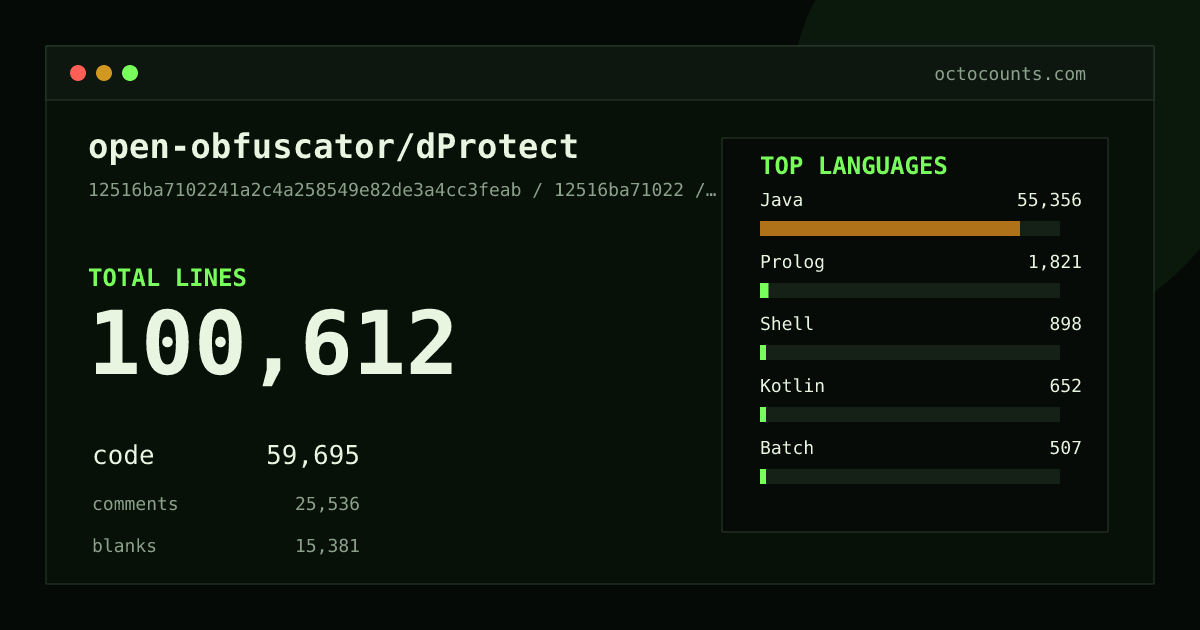The image size is (1200, 630).
Task: Click the 507 Batch line count
Action: [1065, 448]
